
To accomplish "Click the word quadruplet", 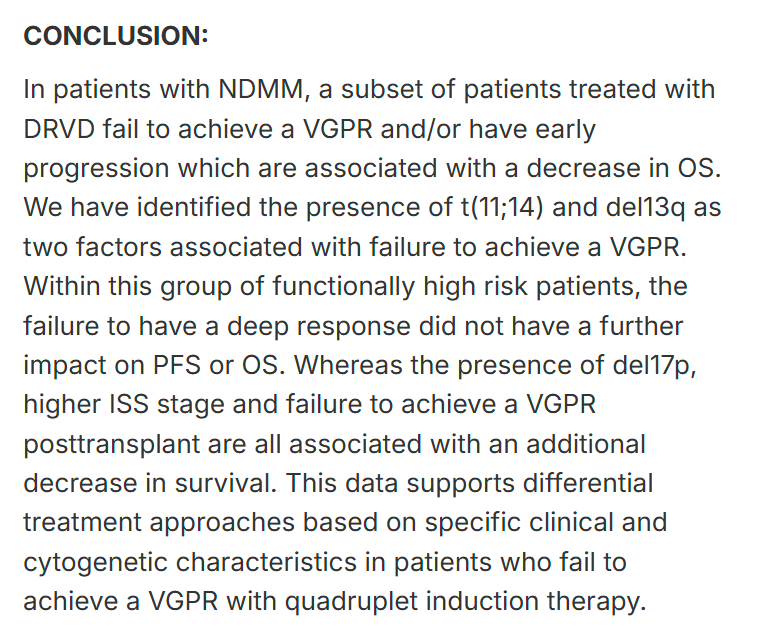I will pyautogui.click(x=351, y=602).
